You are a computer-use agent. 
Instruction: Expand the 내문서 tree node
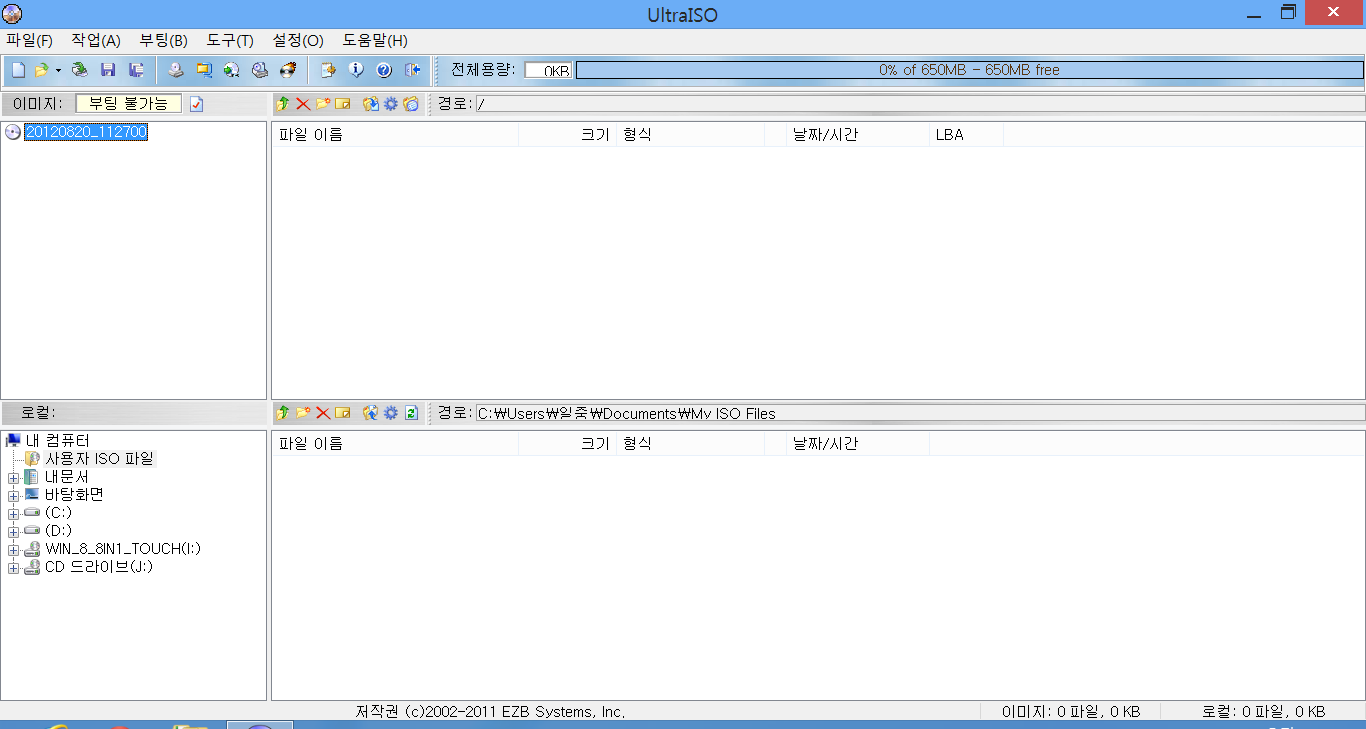tap(13, 478)
